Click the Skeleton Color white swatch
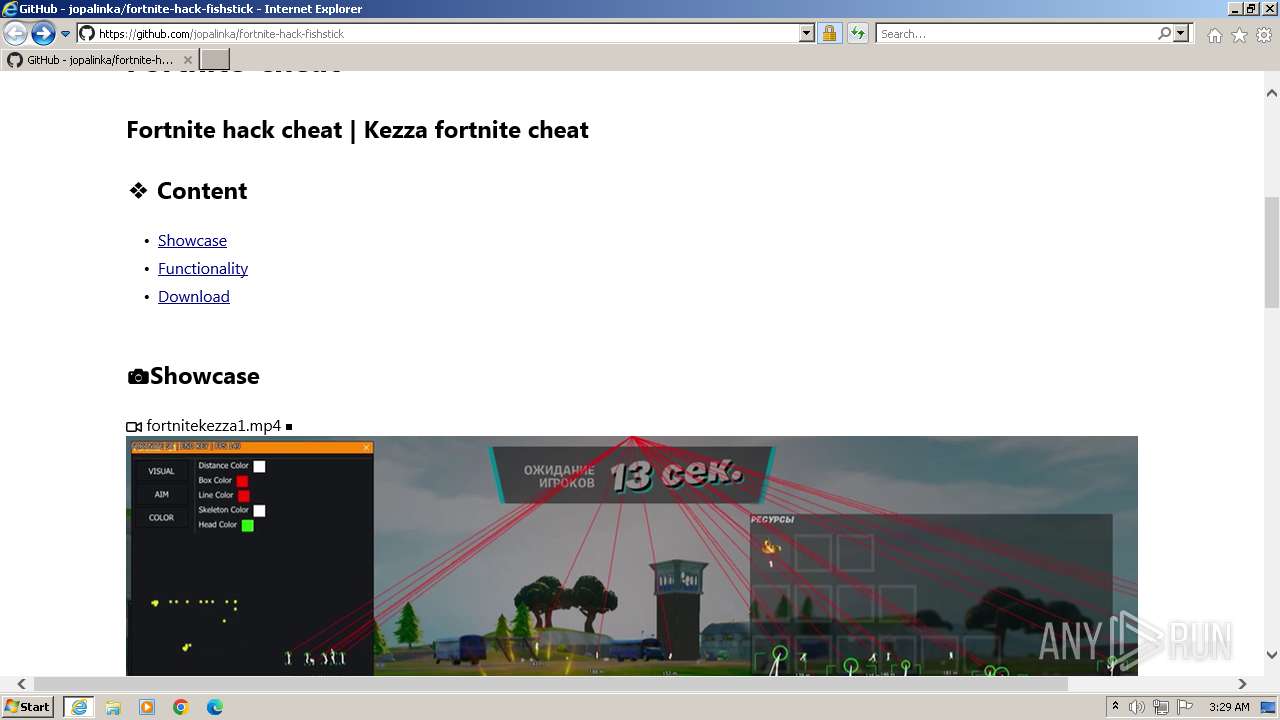This screenshot has width=1280, height=720. [x=259, y=510]
